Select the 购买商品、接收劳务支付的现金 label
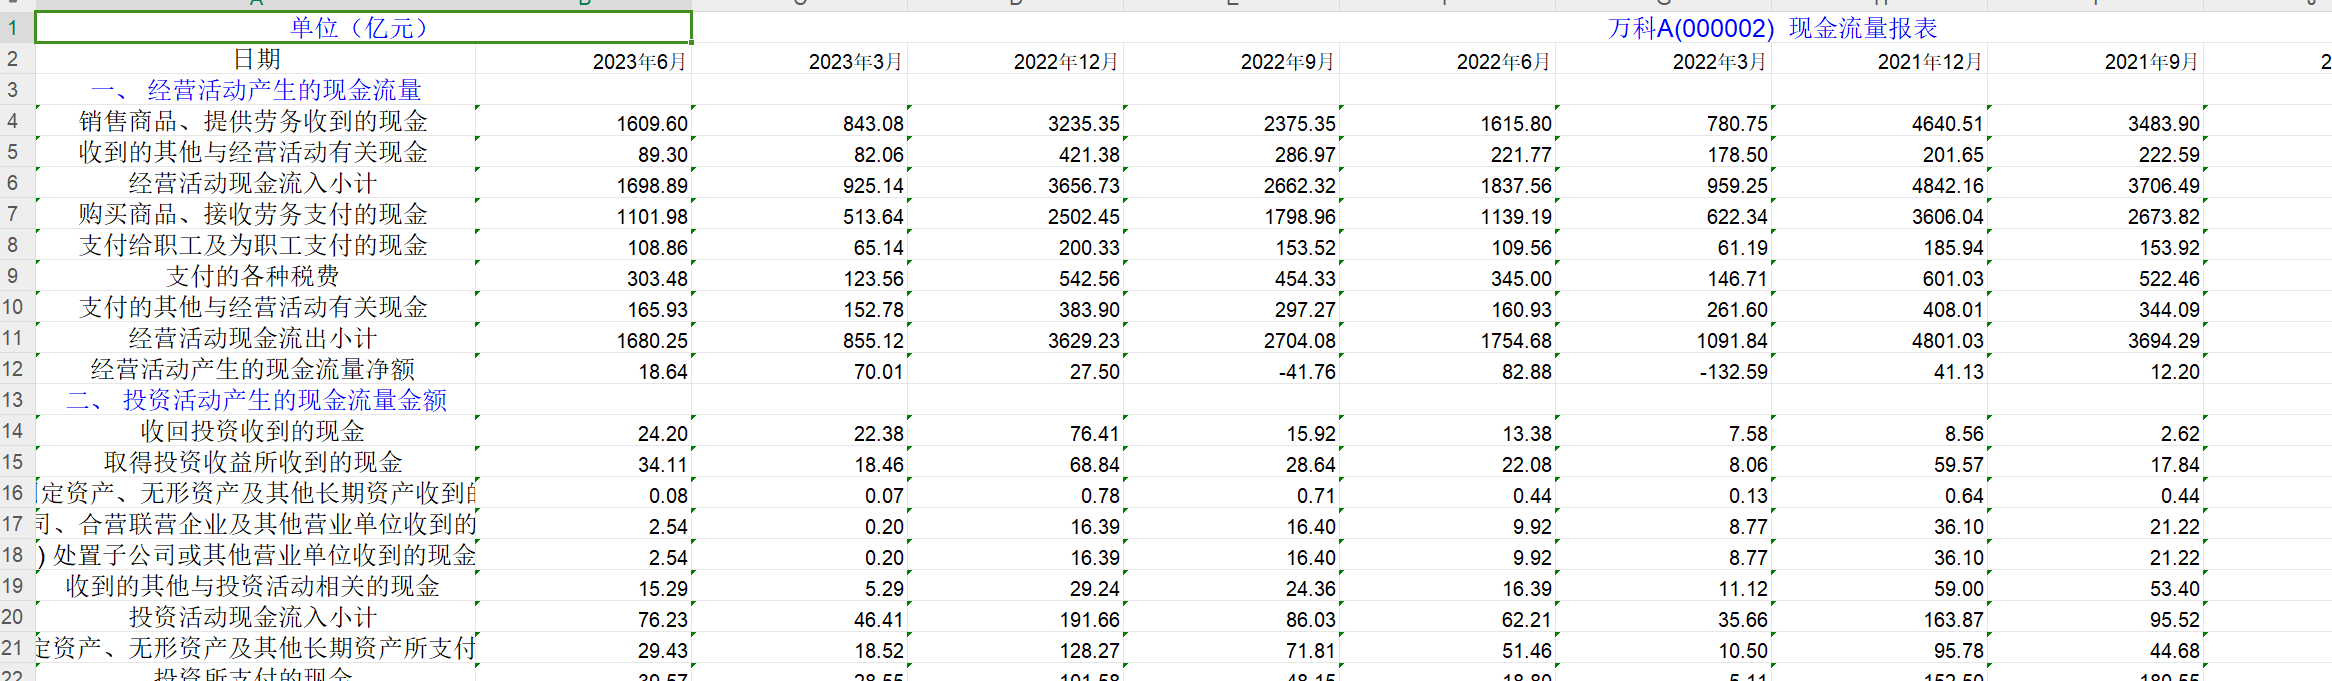Screen dimensions: 2332x681 (254, 214)
